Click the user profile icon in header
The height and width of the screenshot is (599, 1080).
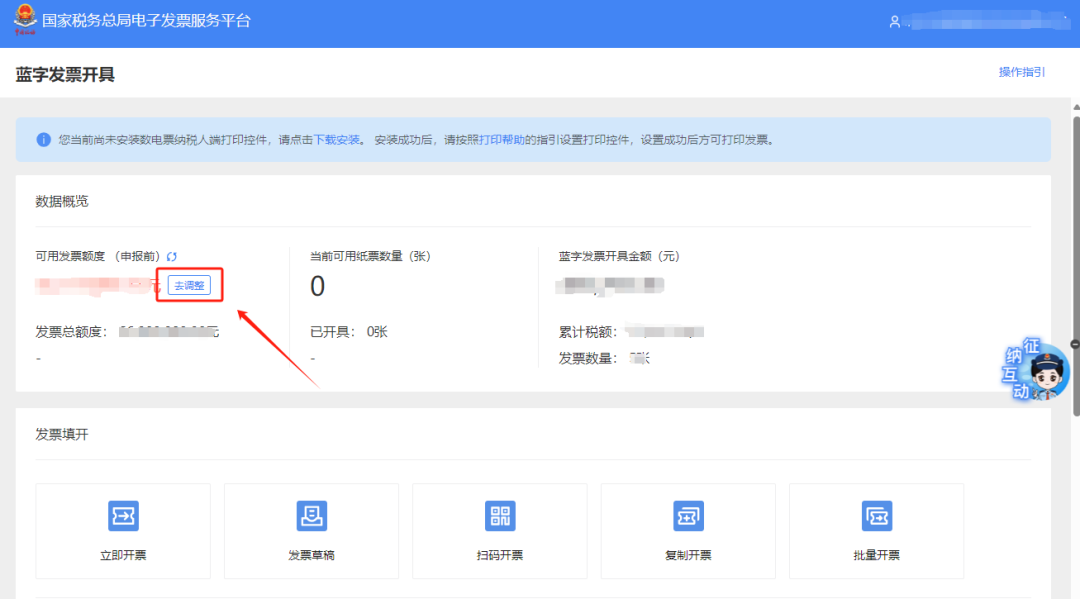[x=894, y=21]
